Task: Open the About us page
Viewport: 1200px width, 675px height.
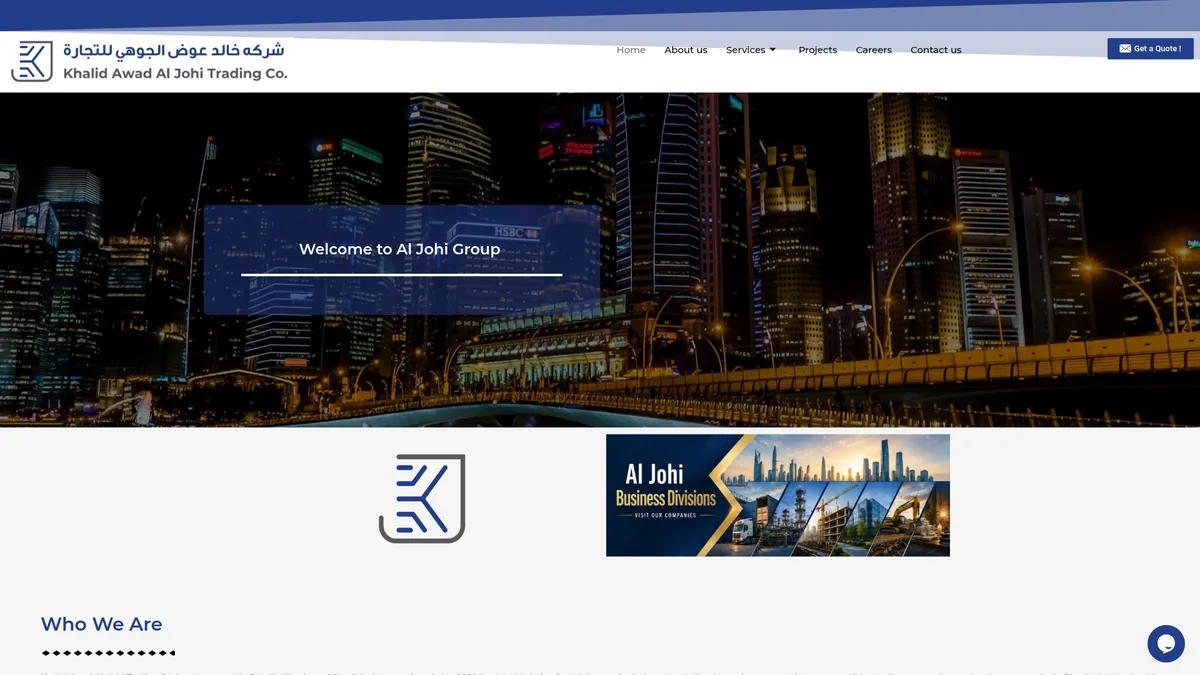Action: point(686,50)
